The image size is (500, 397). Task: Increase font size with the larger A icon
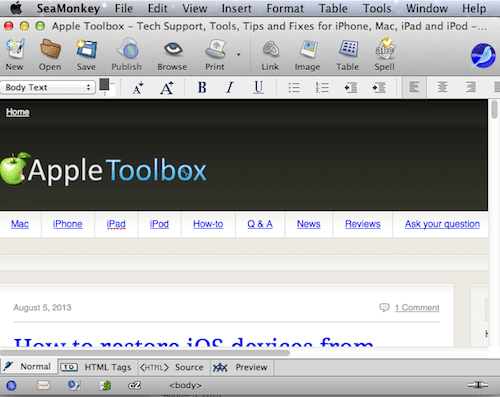167,88
